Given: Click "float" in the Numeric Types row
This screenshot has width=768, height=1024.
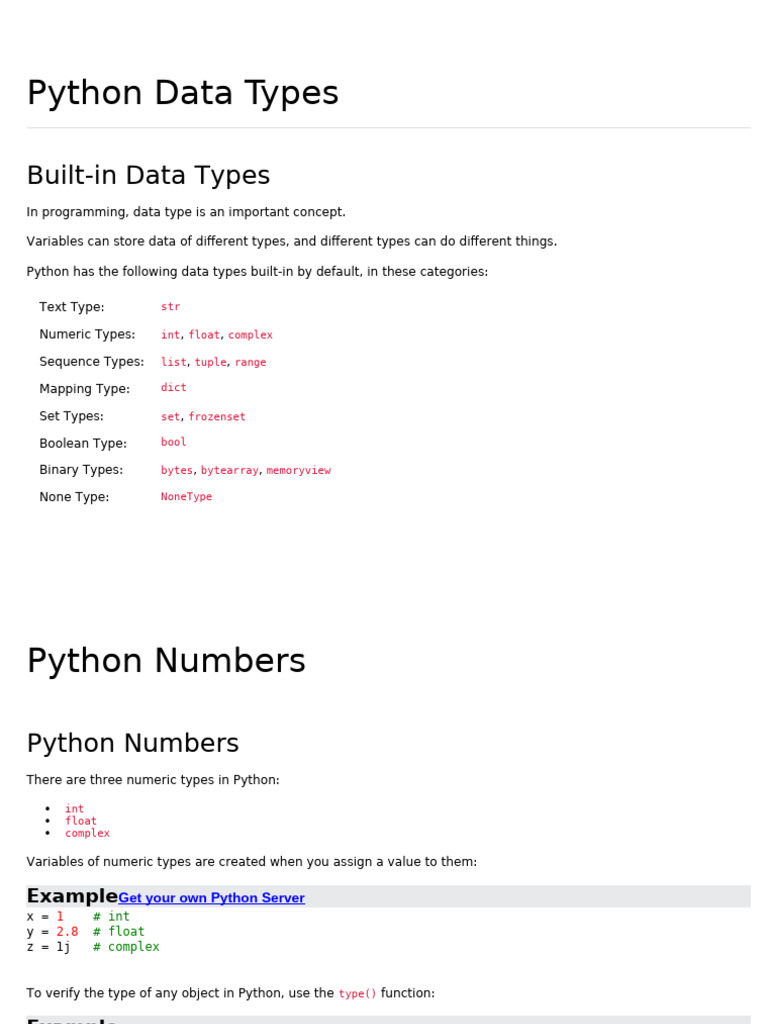Looking at the screenshot, I should click(x=204, y=335).
